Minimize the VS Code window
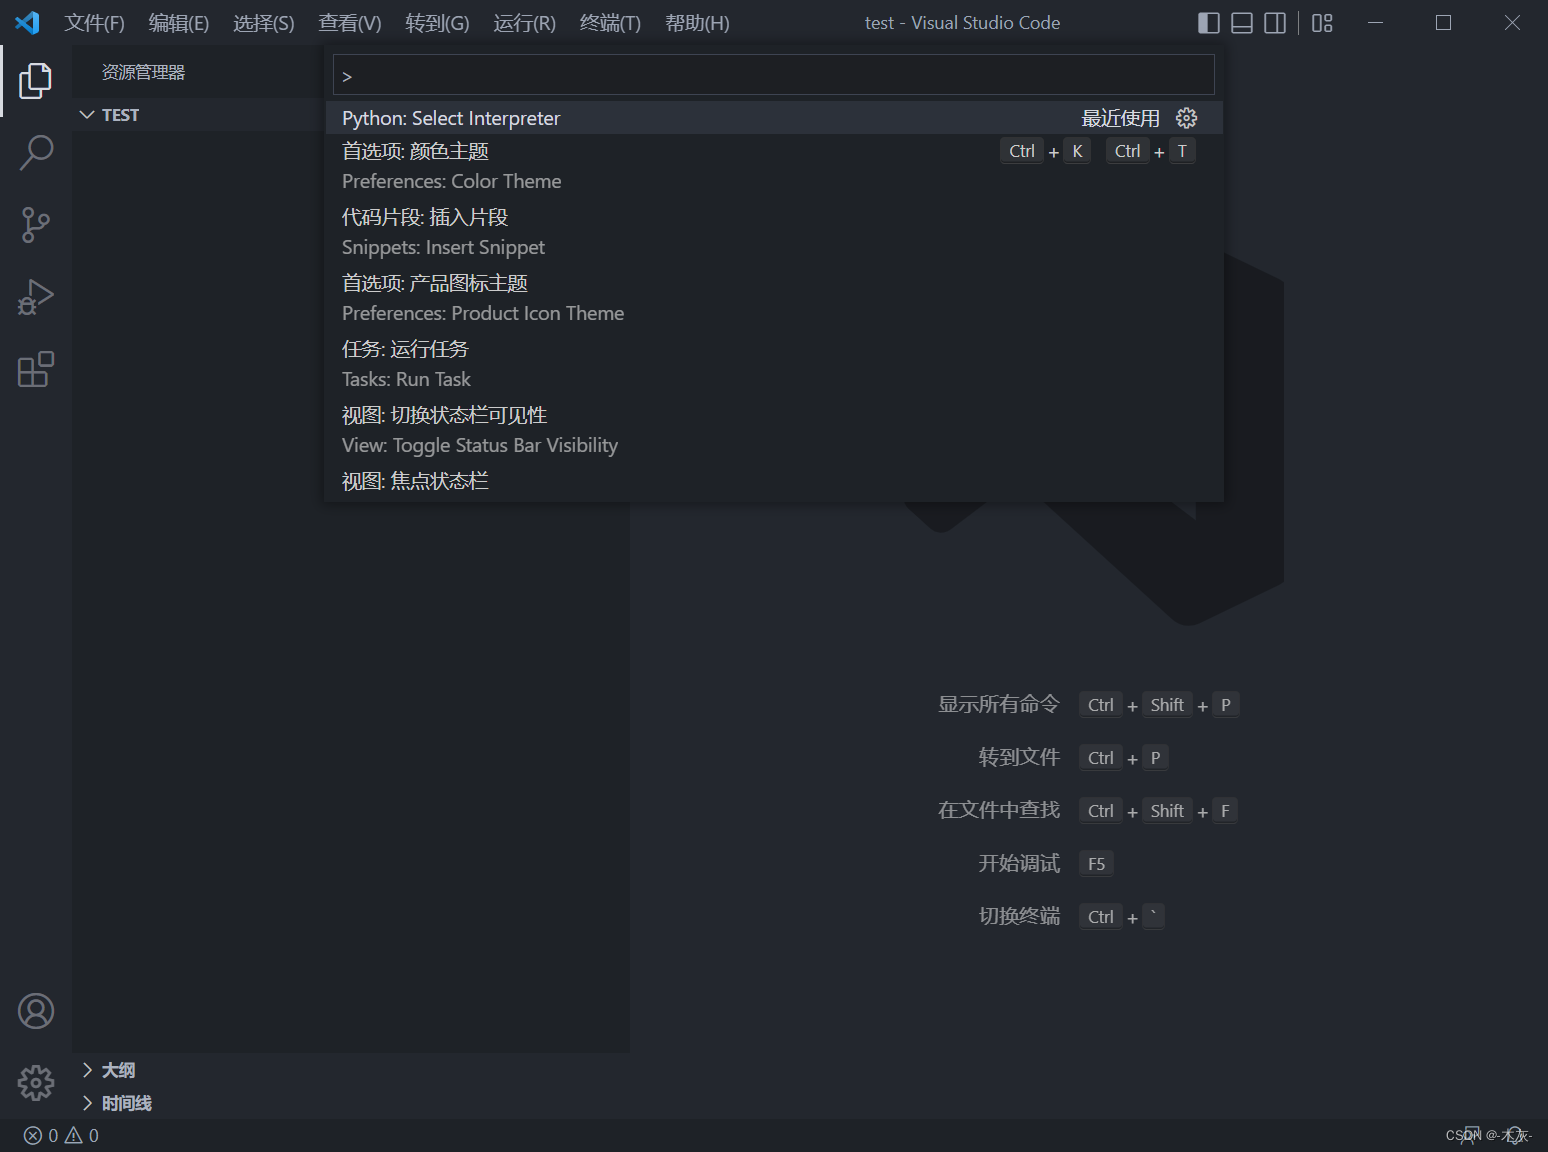The width and height of the screenshot is (1548, 1152). tap(1376, 23)
